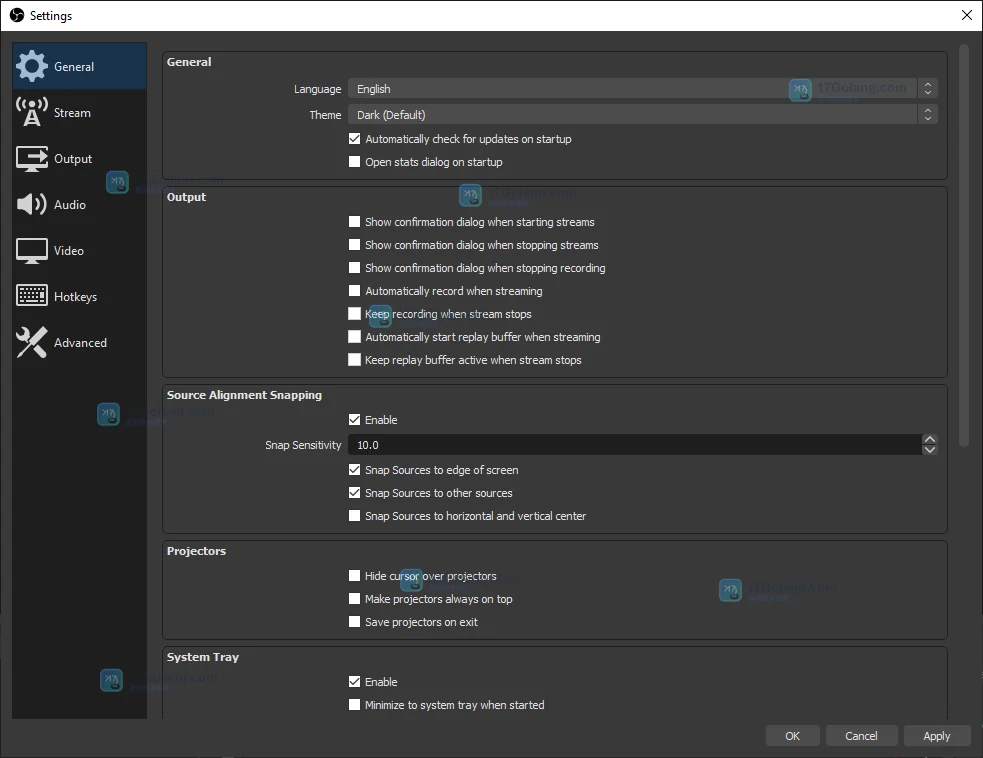Toggle automatic update check on startup
This screenshot has height=758, width=983.
(354, 139)
